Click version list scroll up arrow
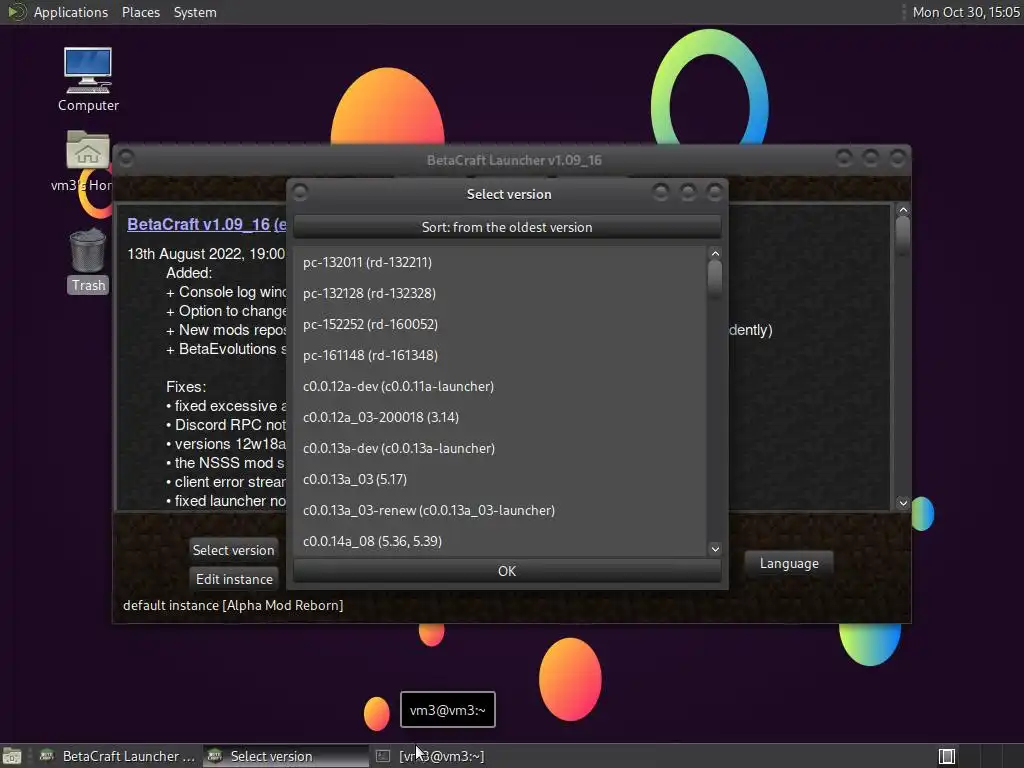The height and width of the screenshot is (768, 1024). point(715,253)
